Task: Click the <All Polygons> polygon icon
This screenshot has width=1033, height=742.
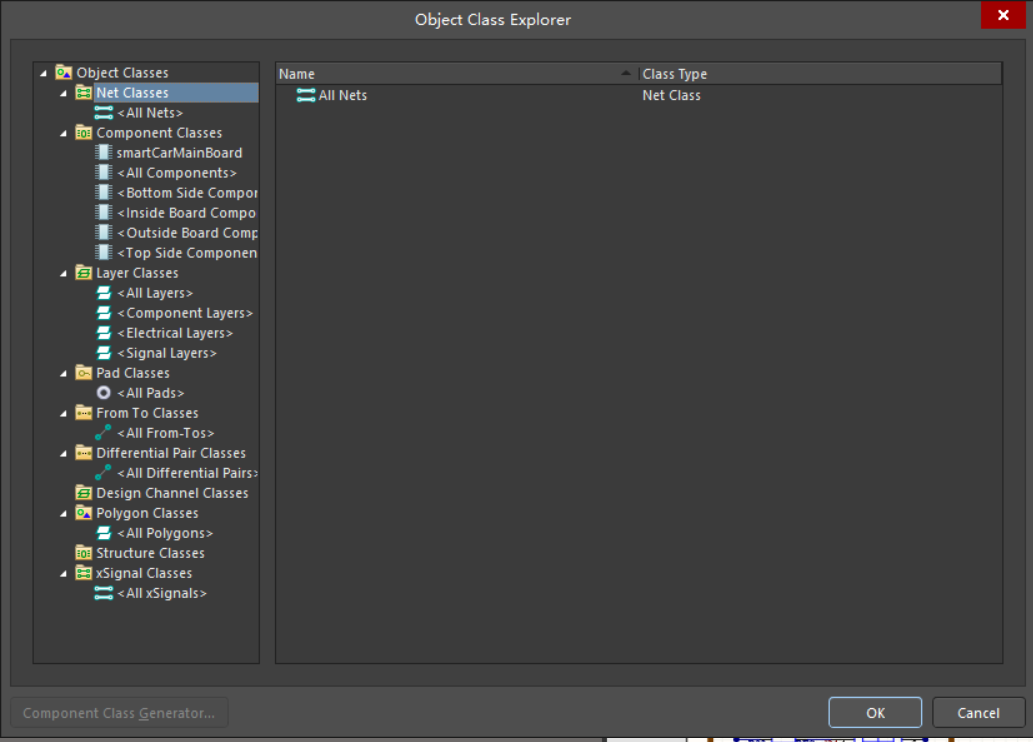Action: 103,533
